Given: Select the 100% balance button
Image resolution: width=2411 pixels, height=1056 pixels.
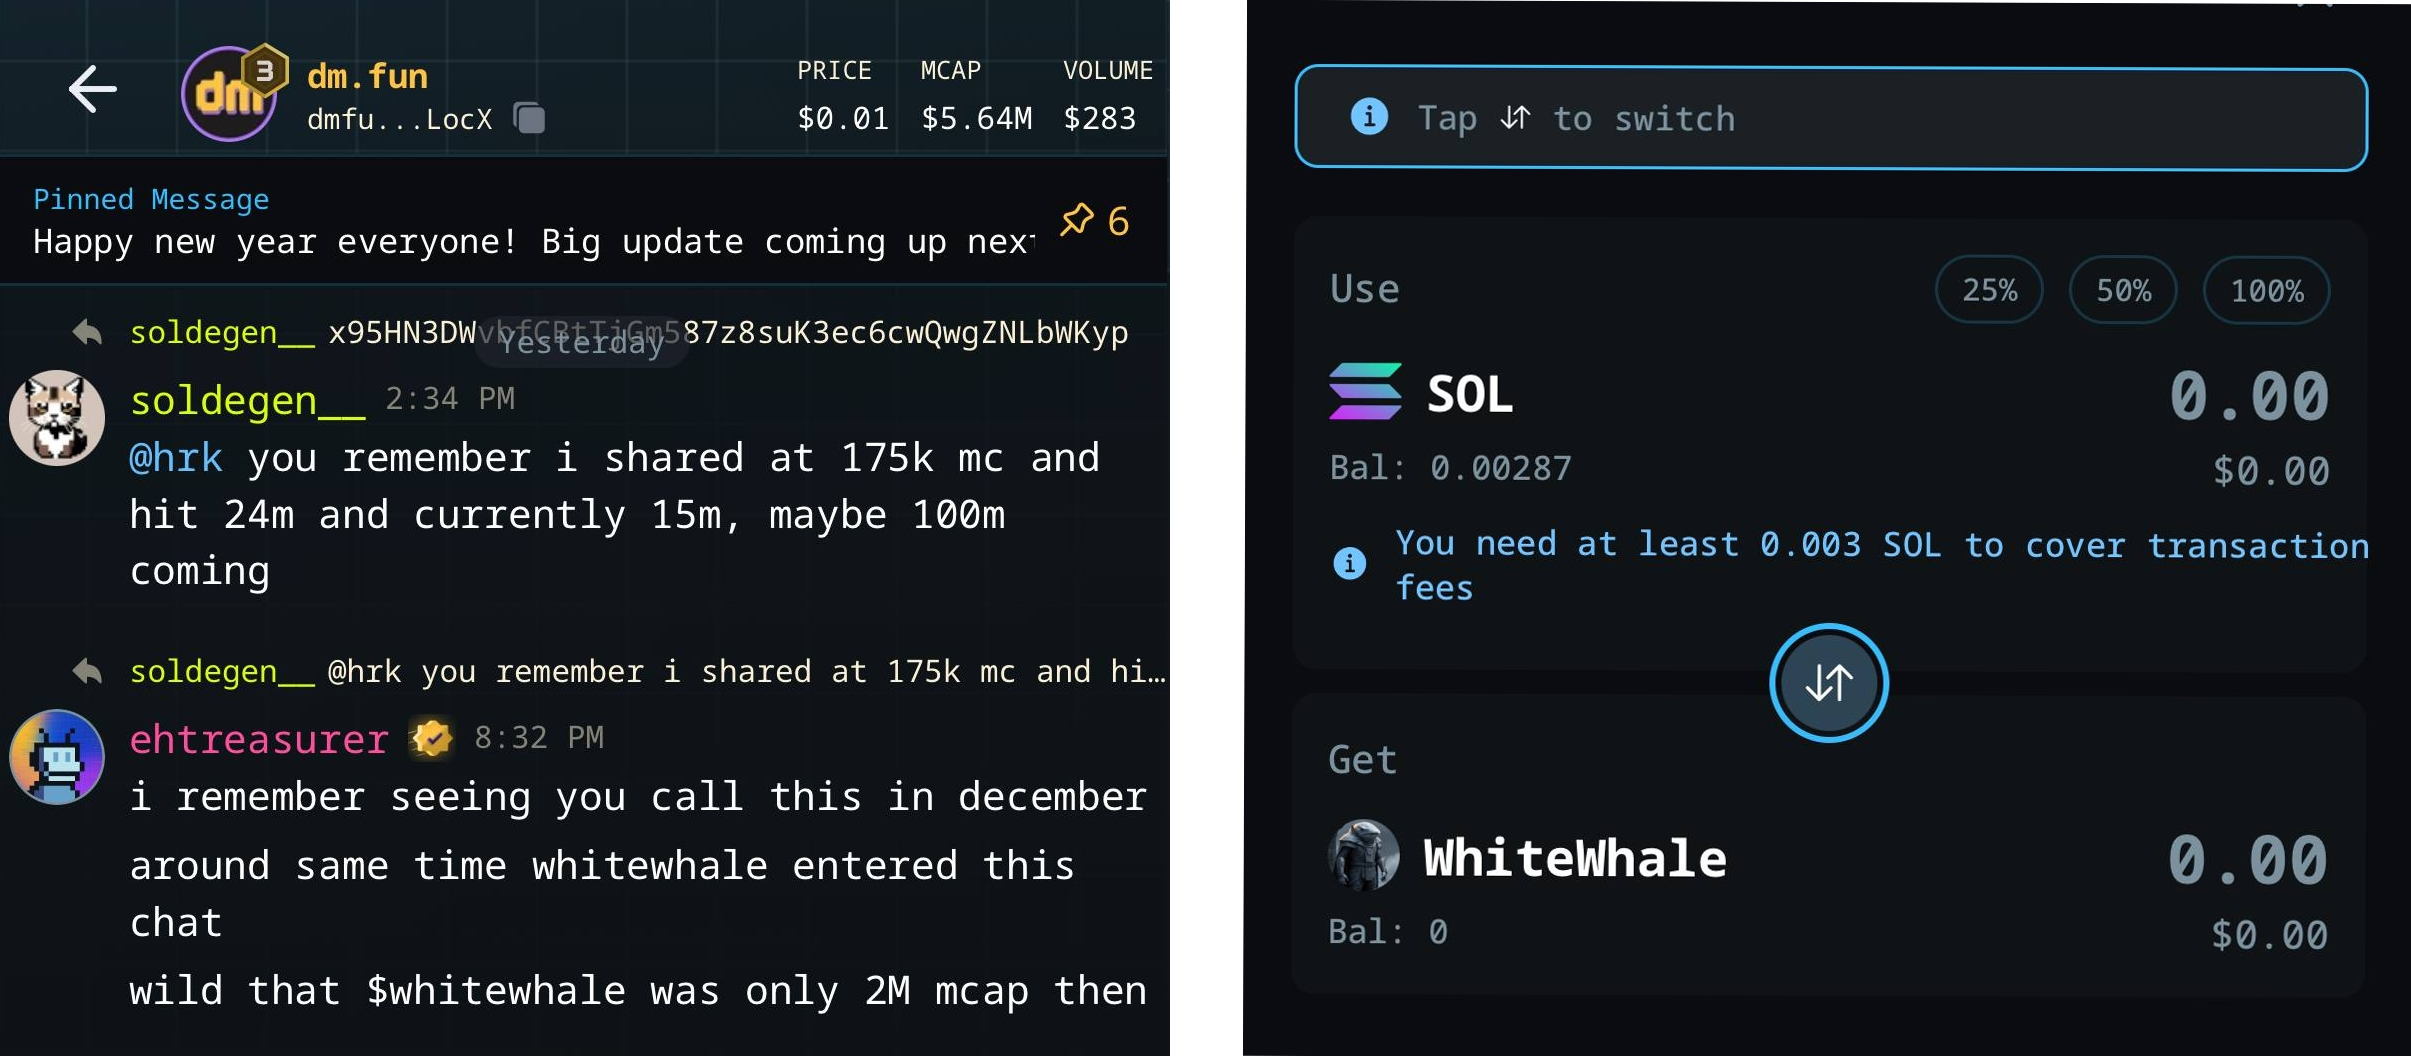Looking at the screenshot, I should click(x=2264, y=289).
